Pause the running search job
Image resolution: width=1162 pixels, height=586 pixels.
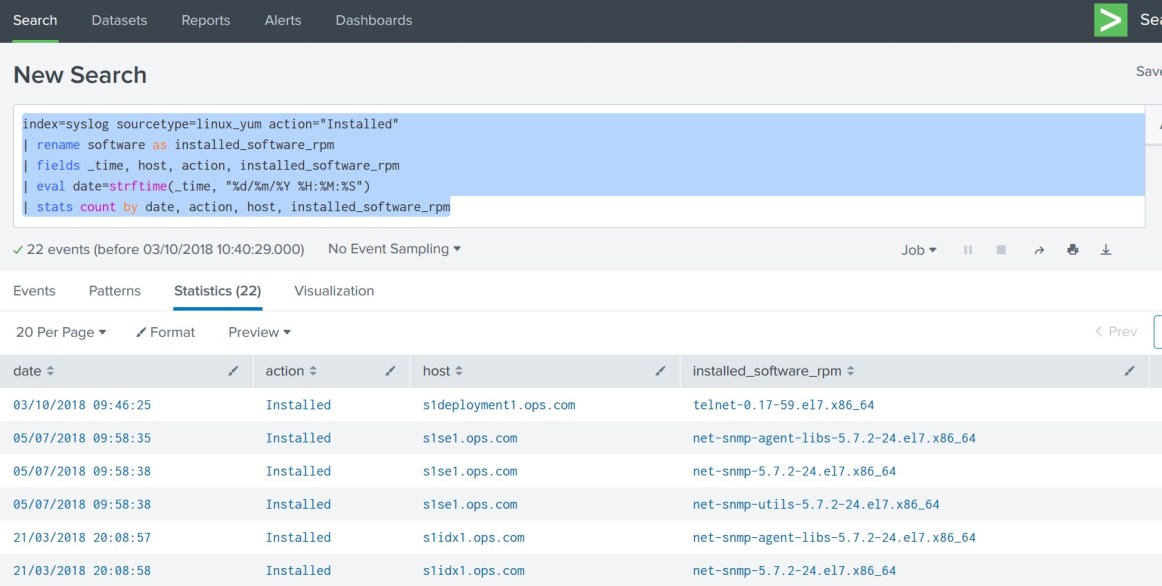click(968, 249)
